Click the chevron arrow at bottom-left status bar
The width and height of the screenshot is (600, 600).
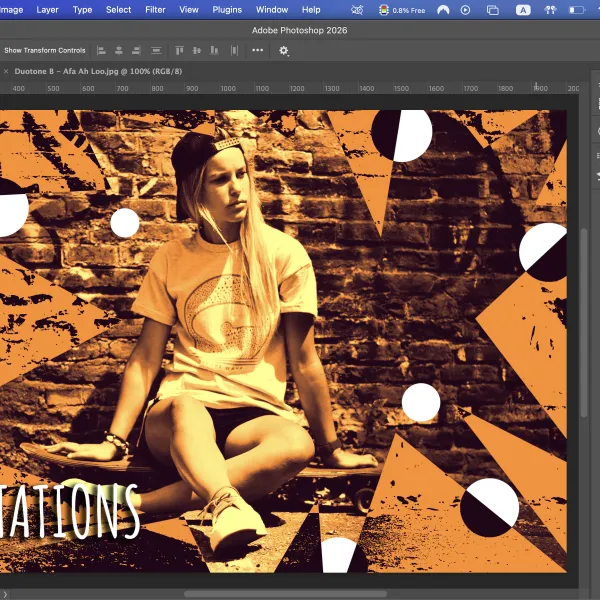point(5,594)
